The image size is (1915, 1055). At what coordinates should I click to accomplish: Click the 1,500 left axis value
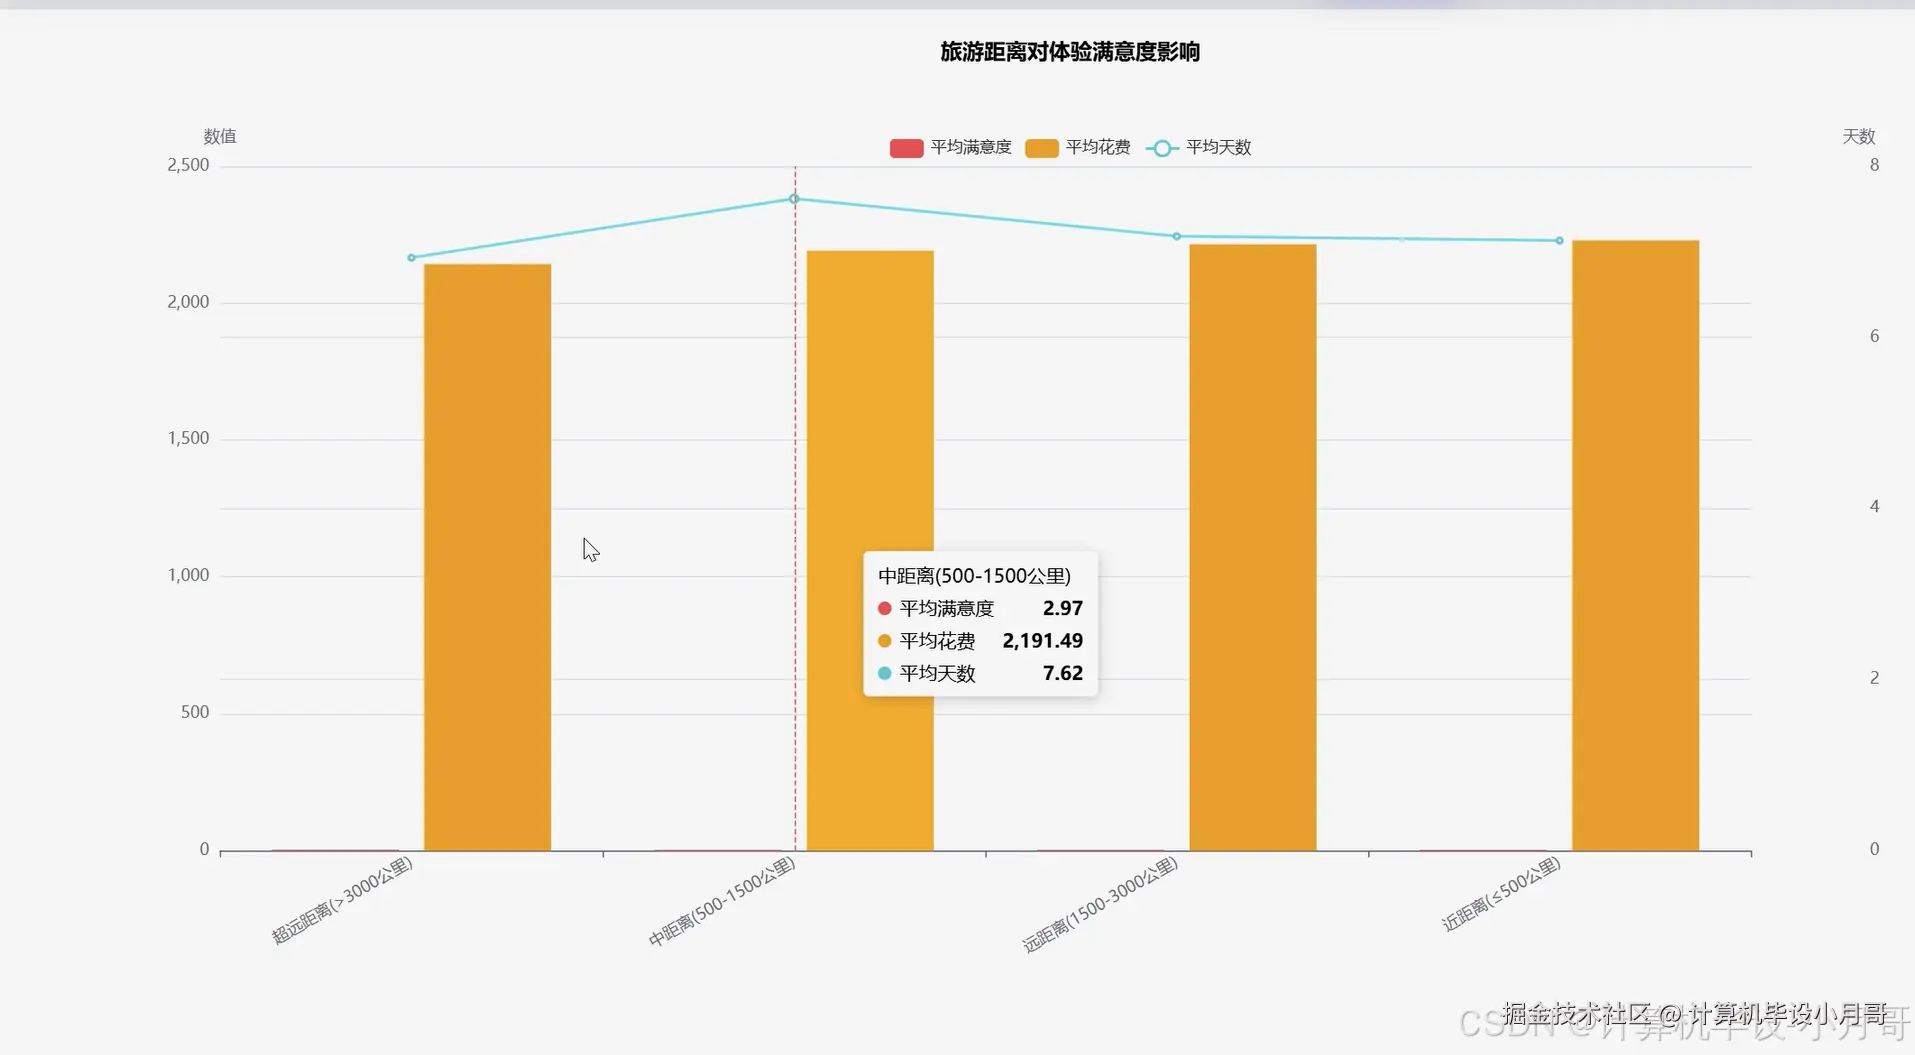coord(188,438)
